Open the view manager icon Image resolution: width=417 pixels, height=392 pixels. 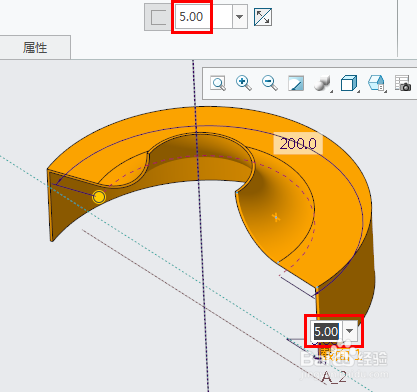[x=377, y=83]
